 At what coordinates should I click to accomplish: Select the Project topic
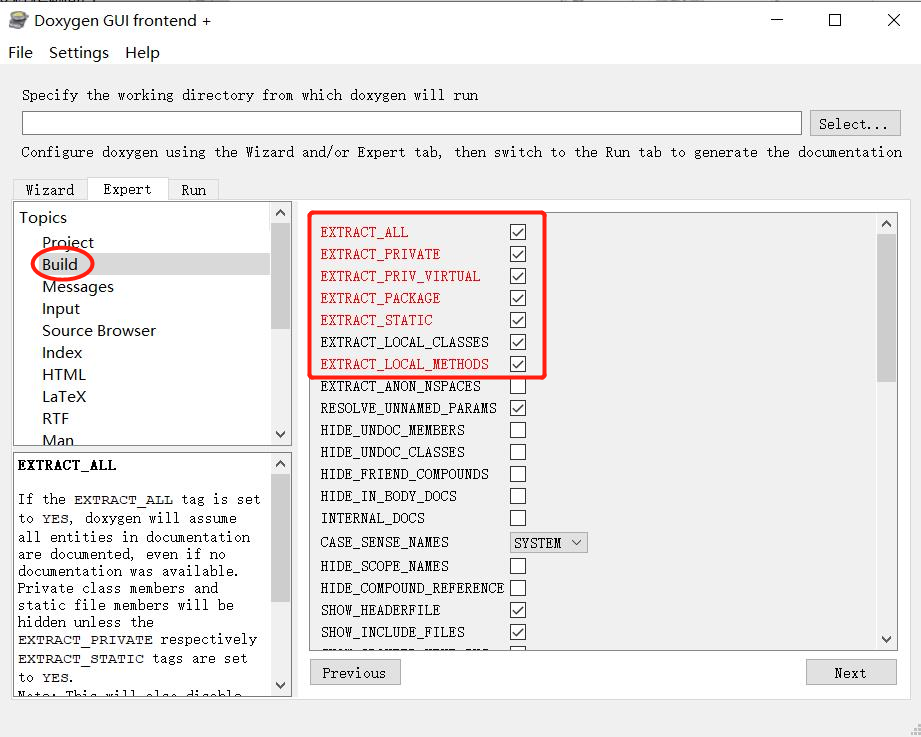(x=68, y=243)
